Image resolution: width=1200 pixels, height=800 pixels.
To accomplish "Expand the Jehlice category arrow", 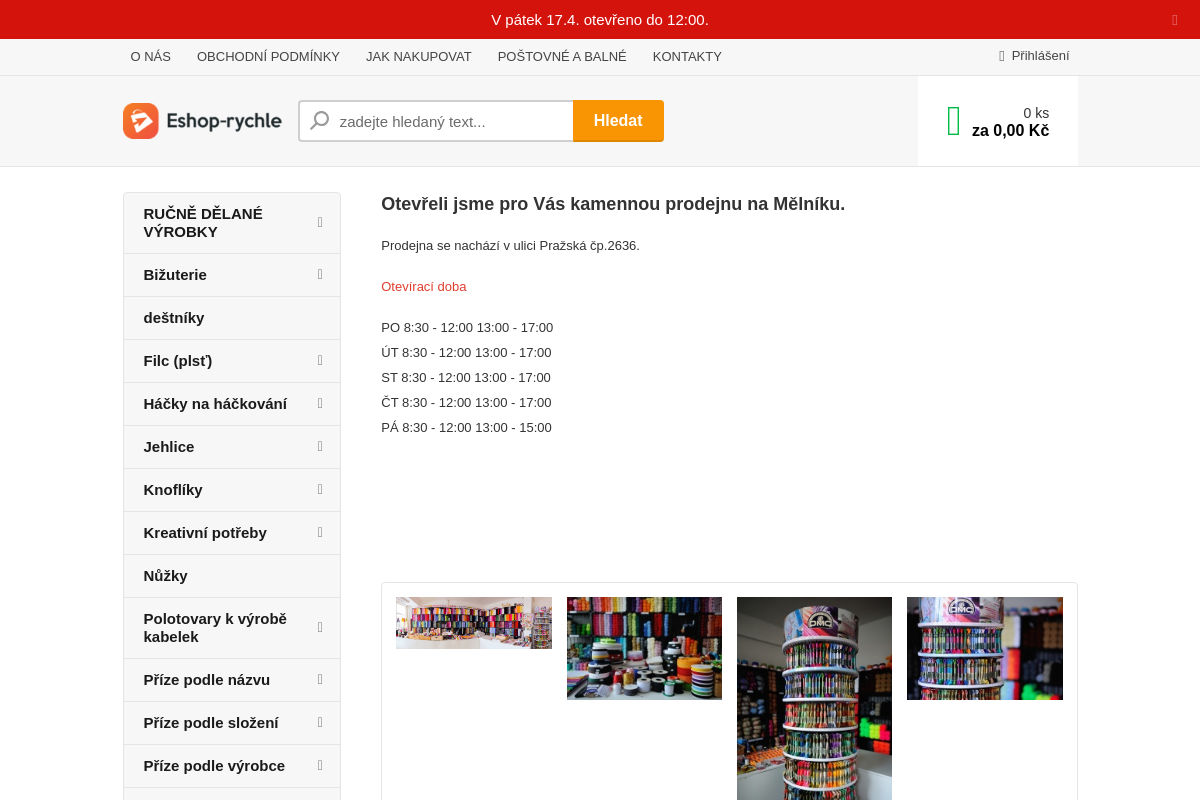I will click(320, 446).
